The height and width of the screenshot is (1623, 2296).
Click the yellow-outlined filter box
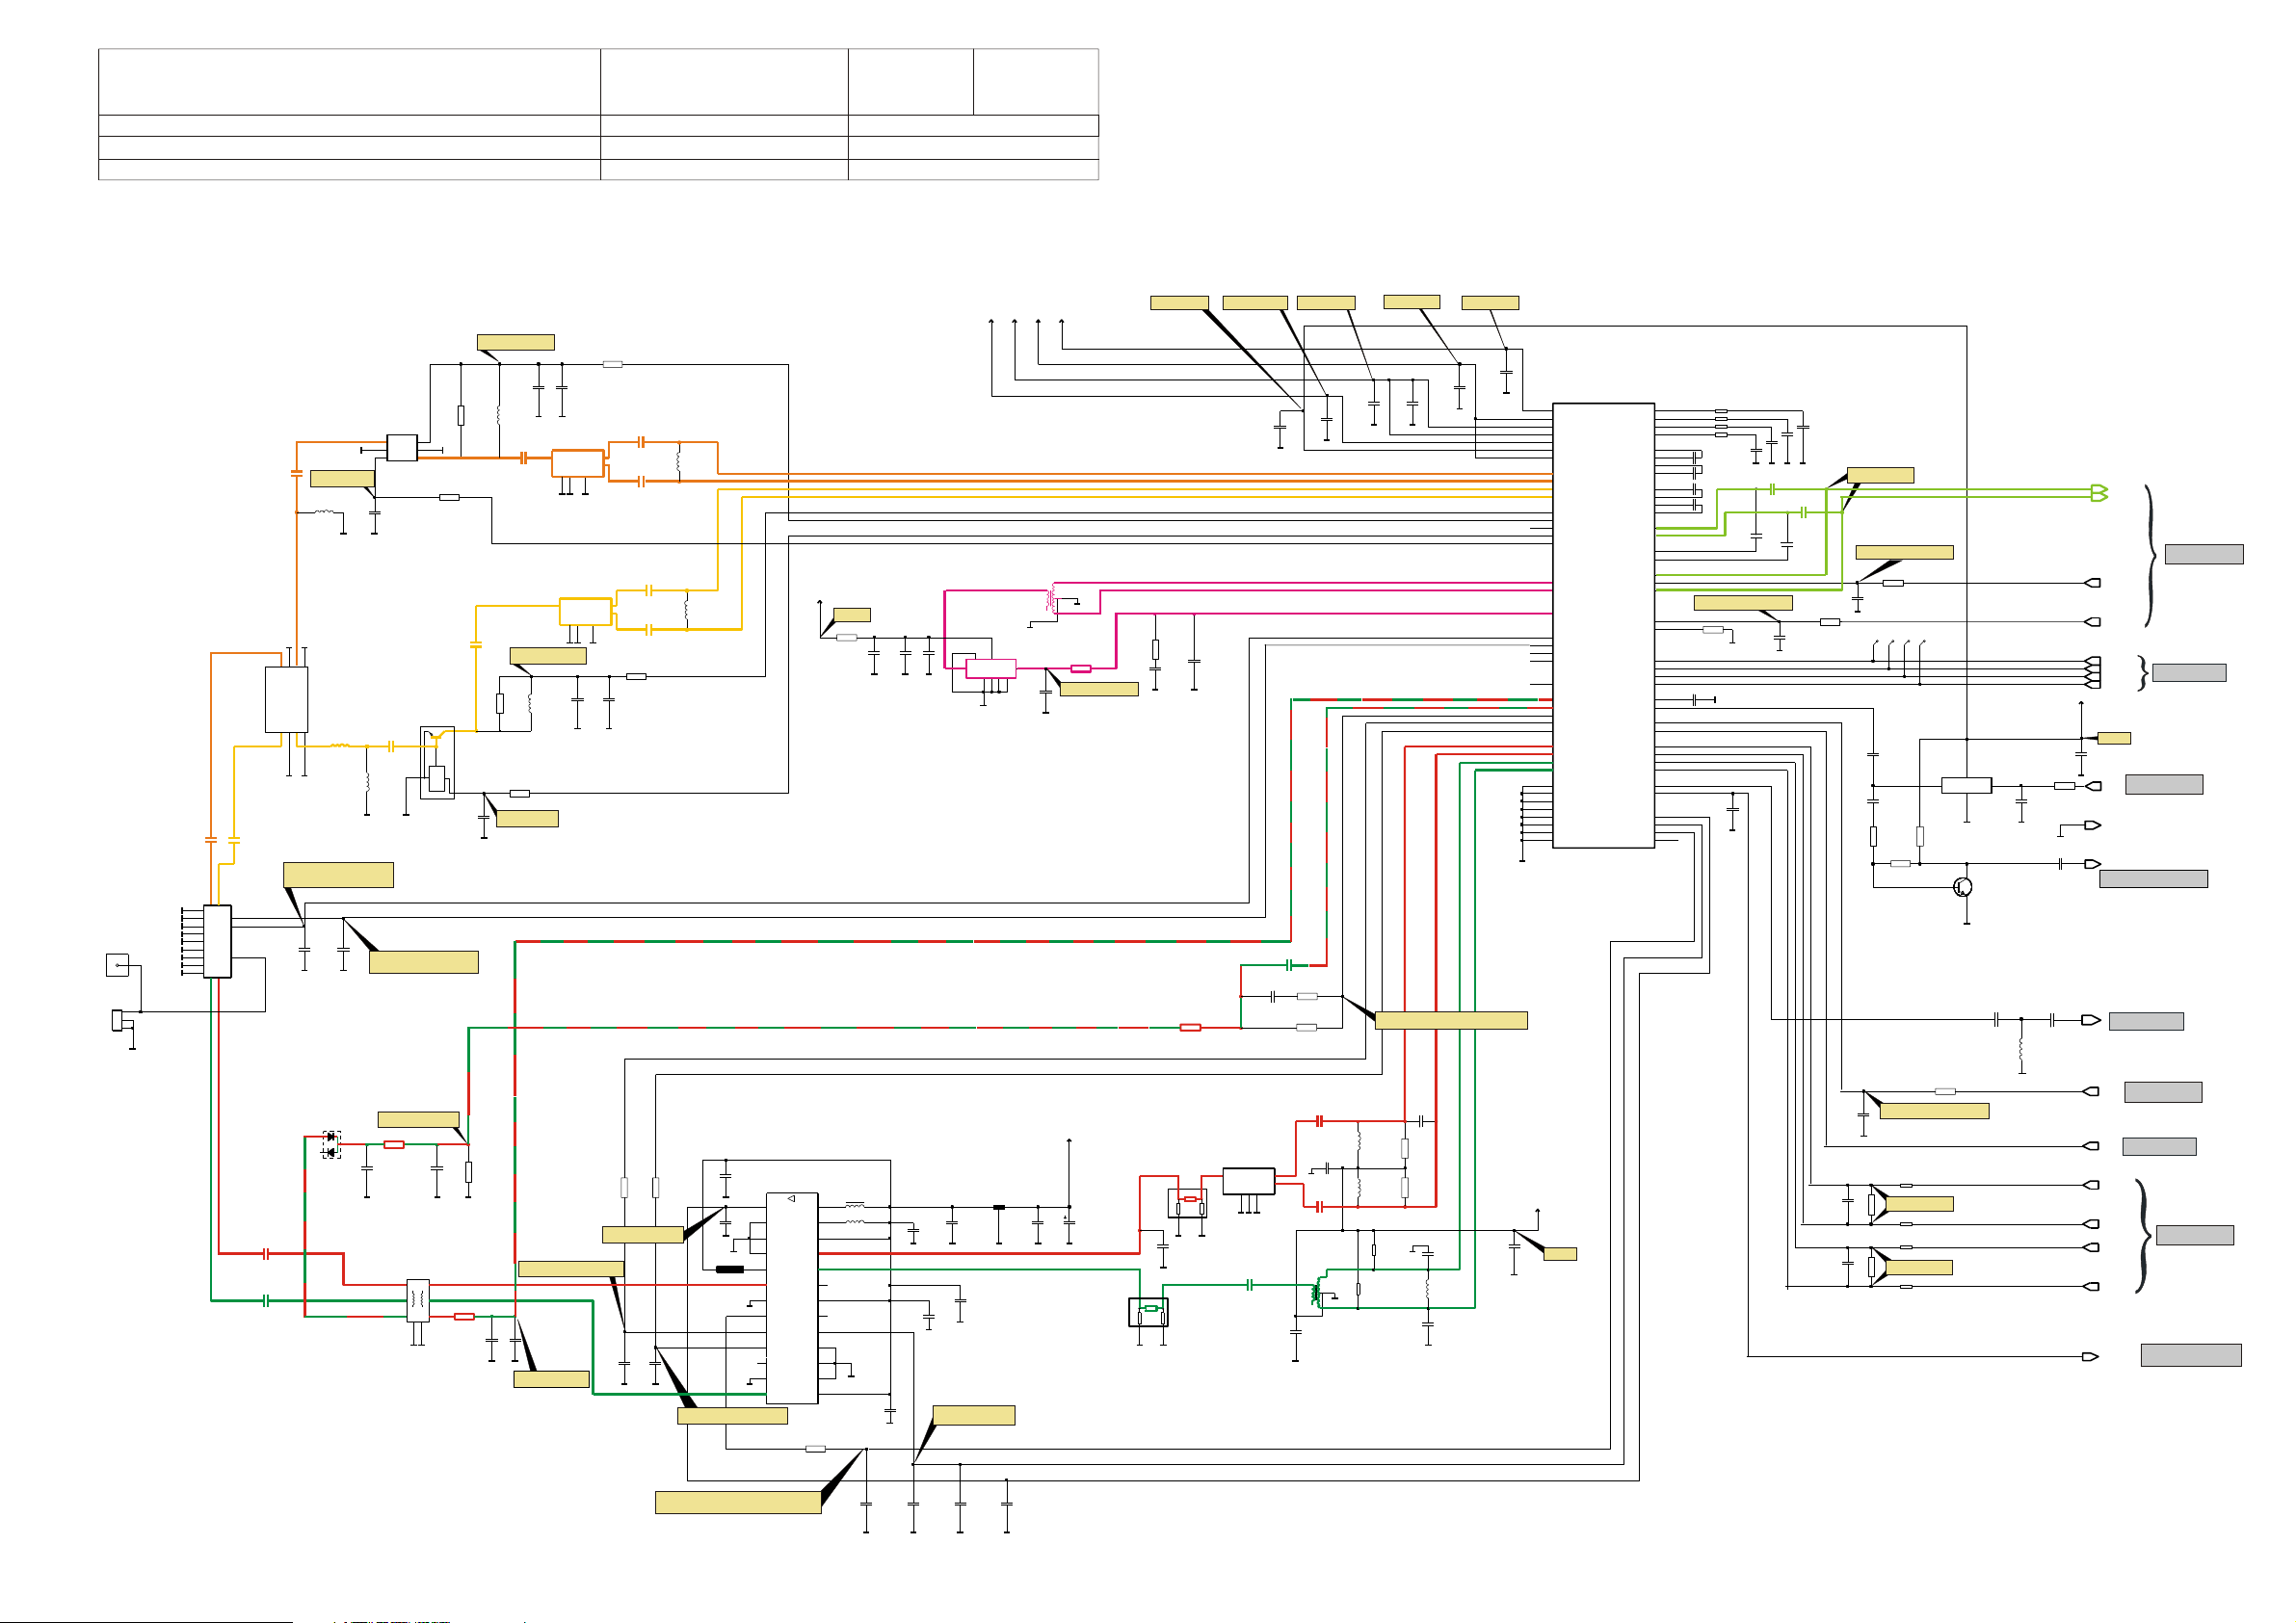click(585, 611)
